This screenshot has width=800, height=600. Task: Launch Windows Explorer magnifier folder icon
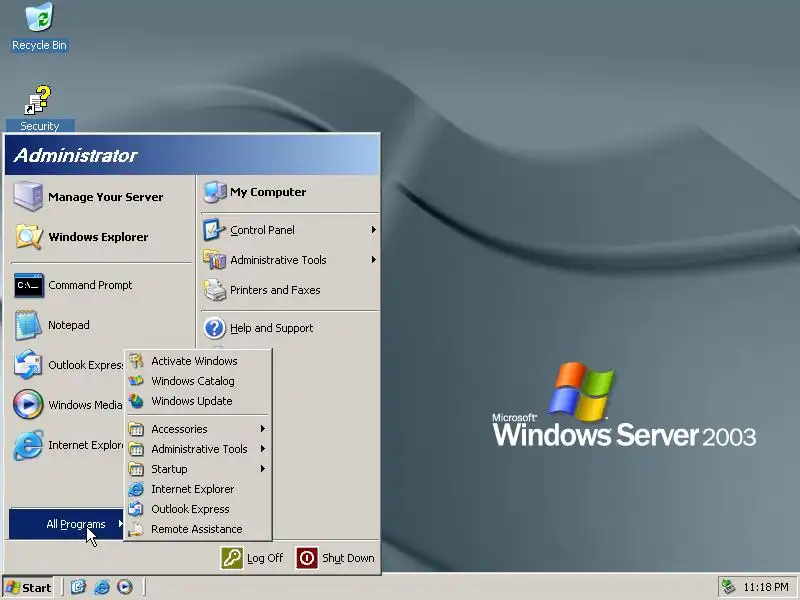point(28,237)
